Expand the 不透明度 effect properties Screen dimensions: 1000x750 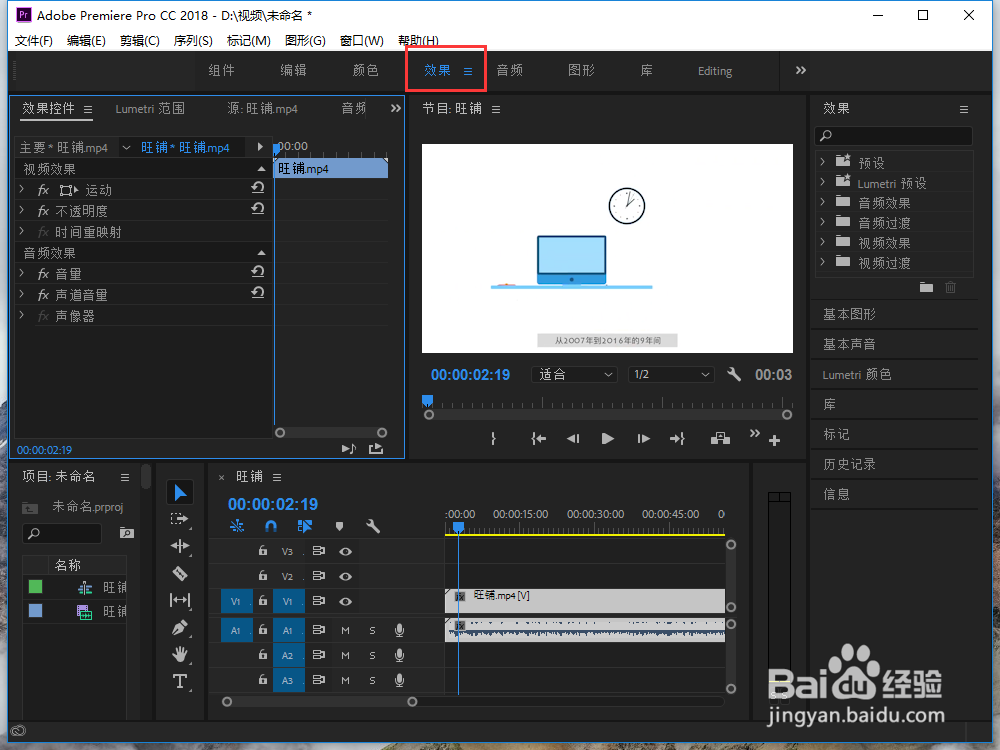click(x=22, y=210)
